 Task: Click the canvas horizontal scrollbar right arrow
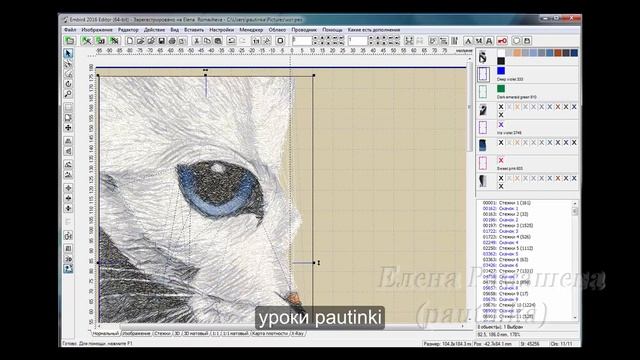(462, 326)
